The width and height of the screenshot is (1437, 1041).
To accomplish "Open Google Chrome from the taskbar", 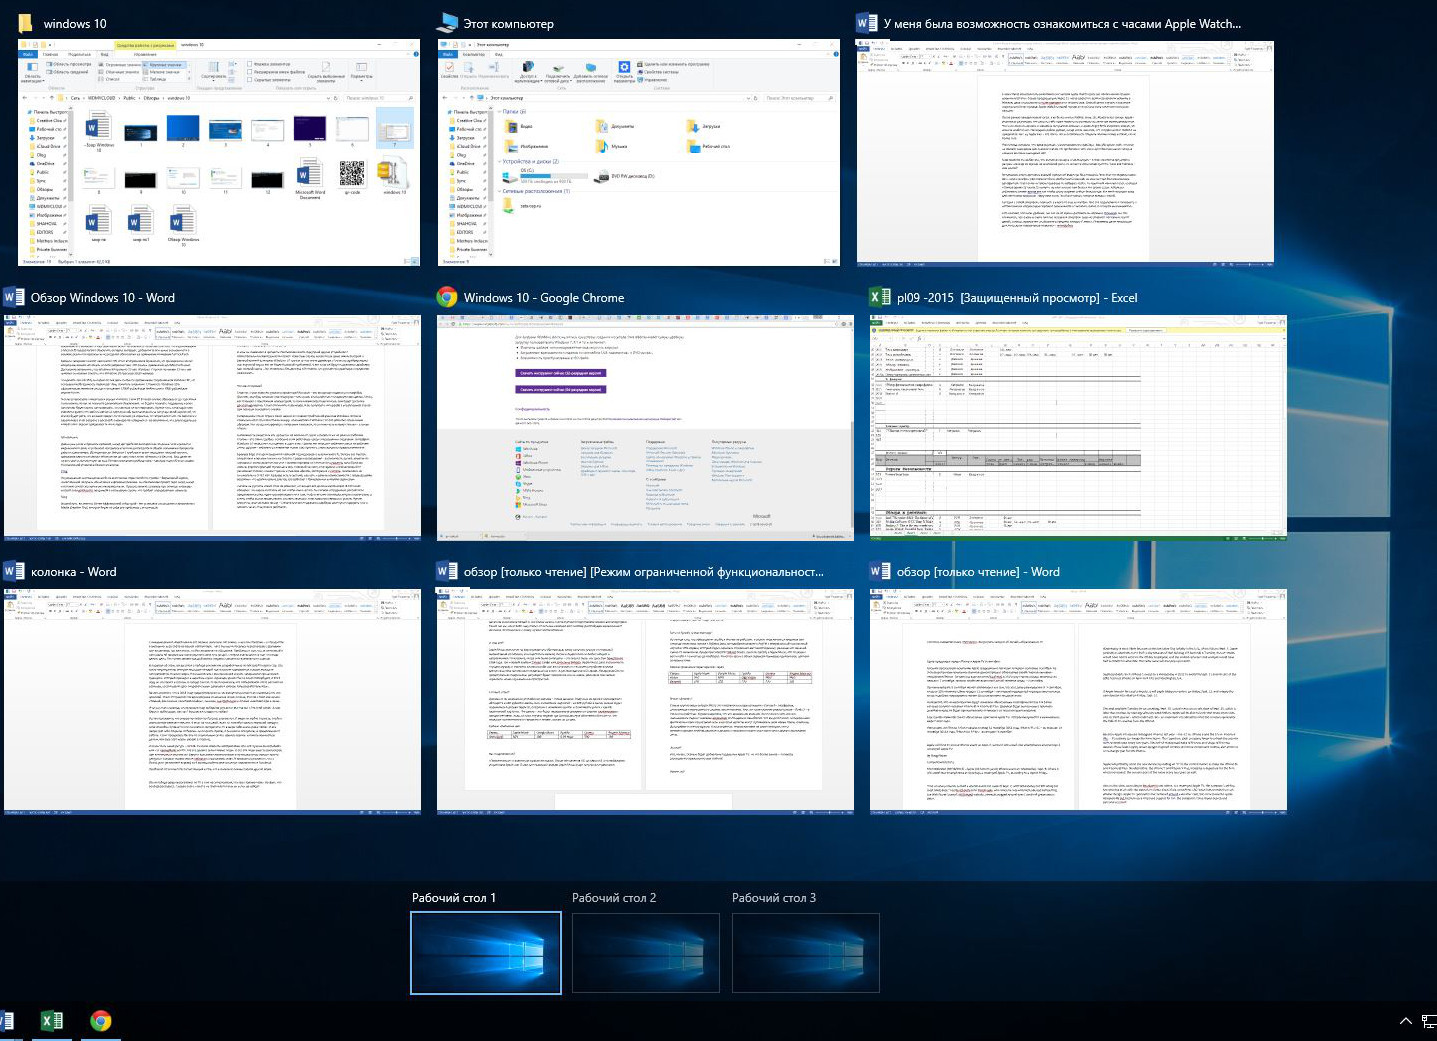I will click(100, 1020).
